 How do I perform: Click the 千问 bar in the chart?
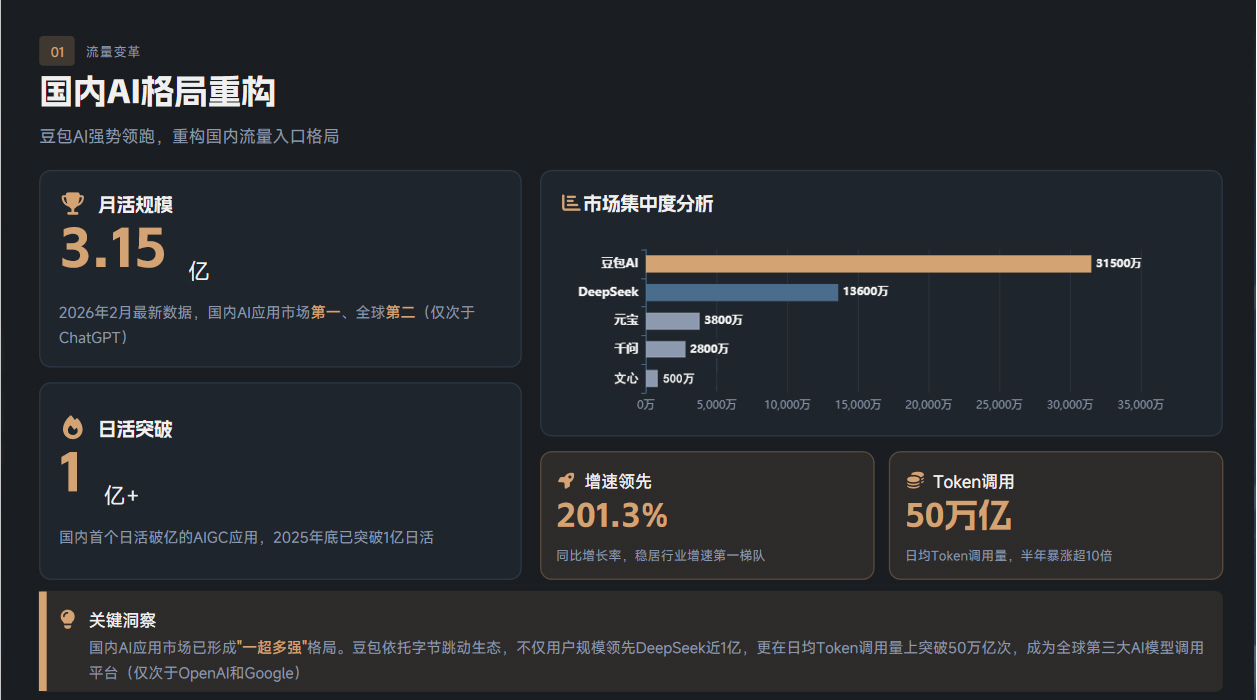(x=665, y=349)
